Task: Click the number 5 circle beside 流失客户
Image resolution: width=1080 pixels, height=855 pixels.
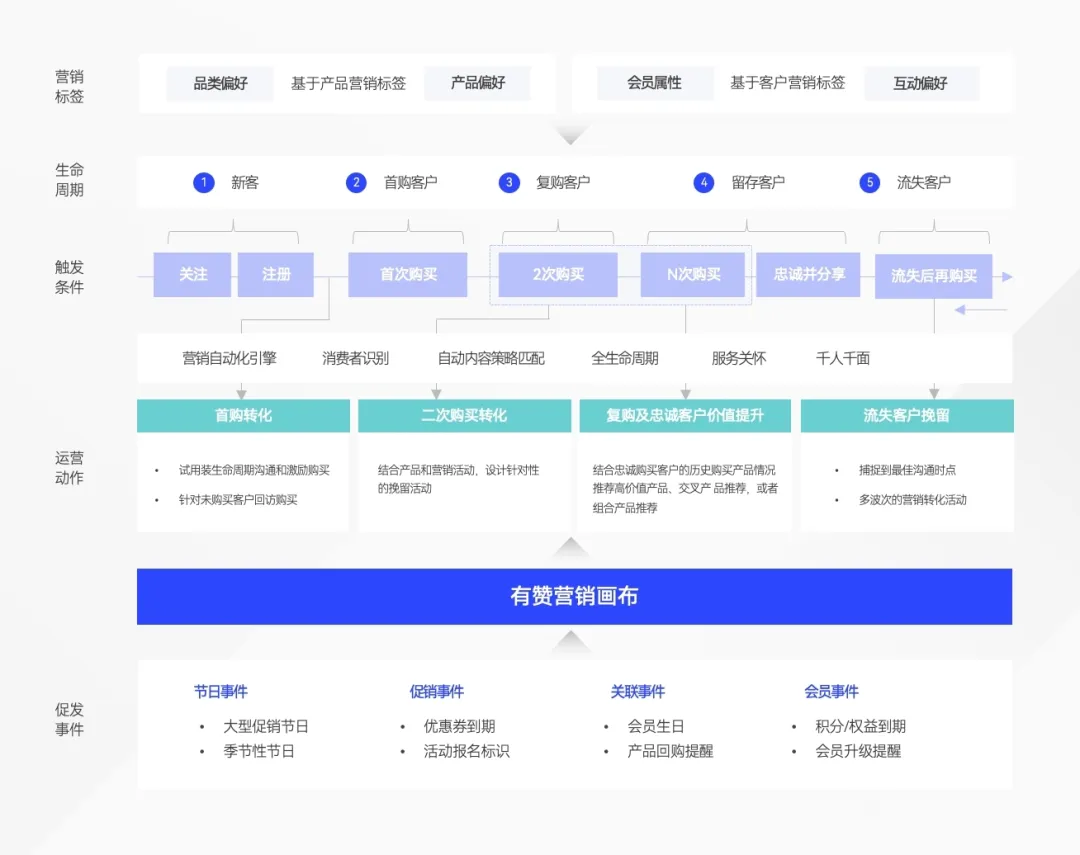Action: tap(870, 183)
